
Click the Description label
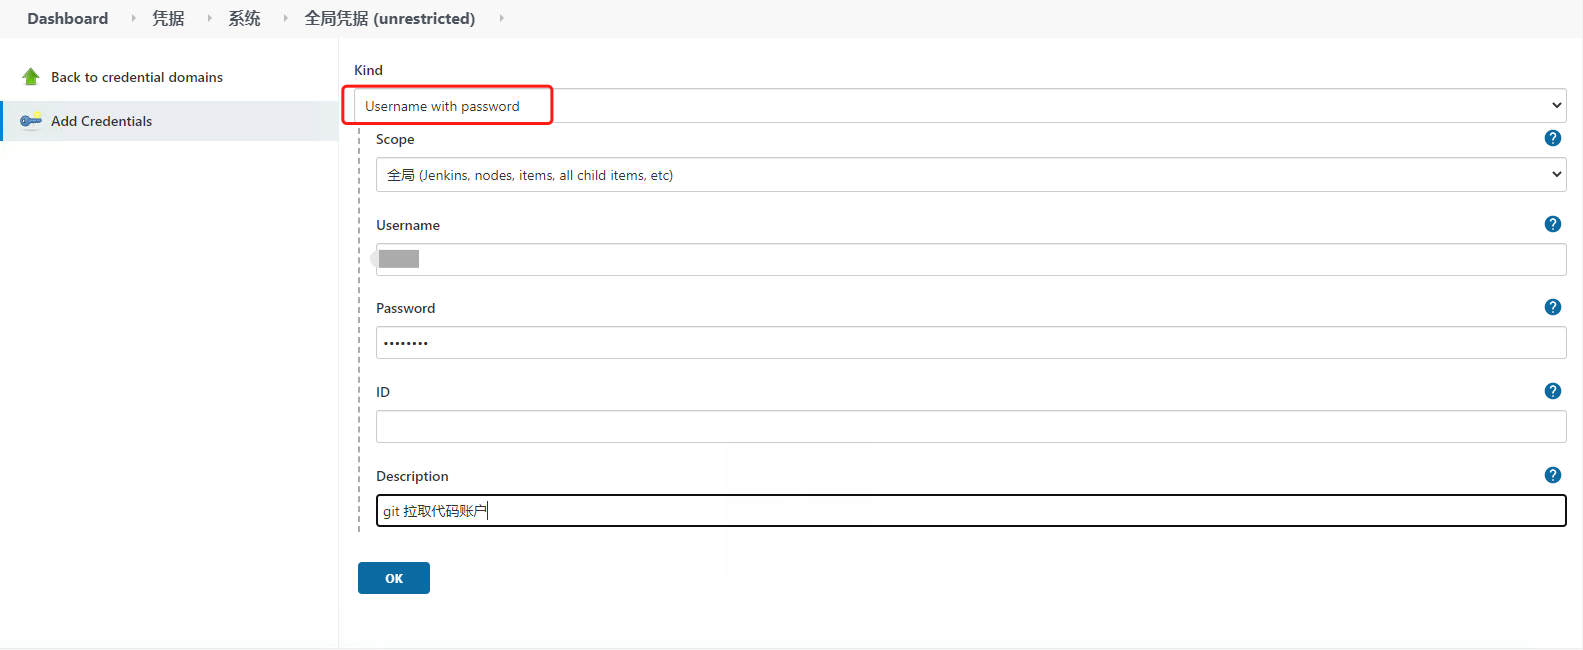point(412,476)
